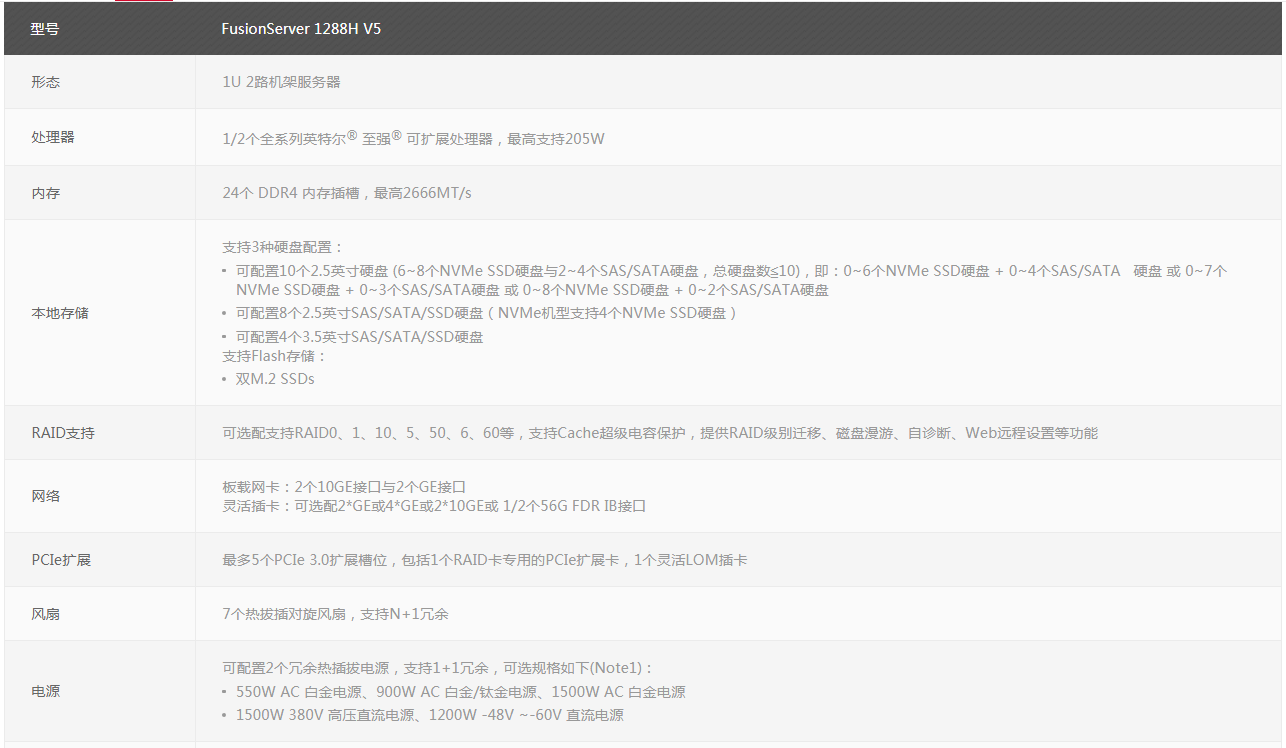
Task: Click the 电源 row label
Action: [x=45, y=691]
